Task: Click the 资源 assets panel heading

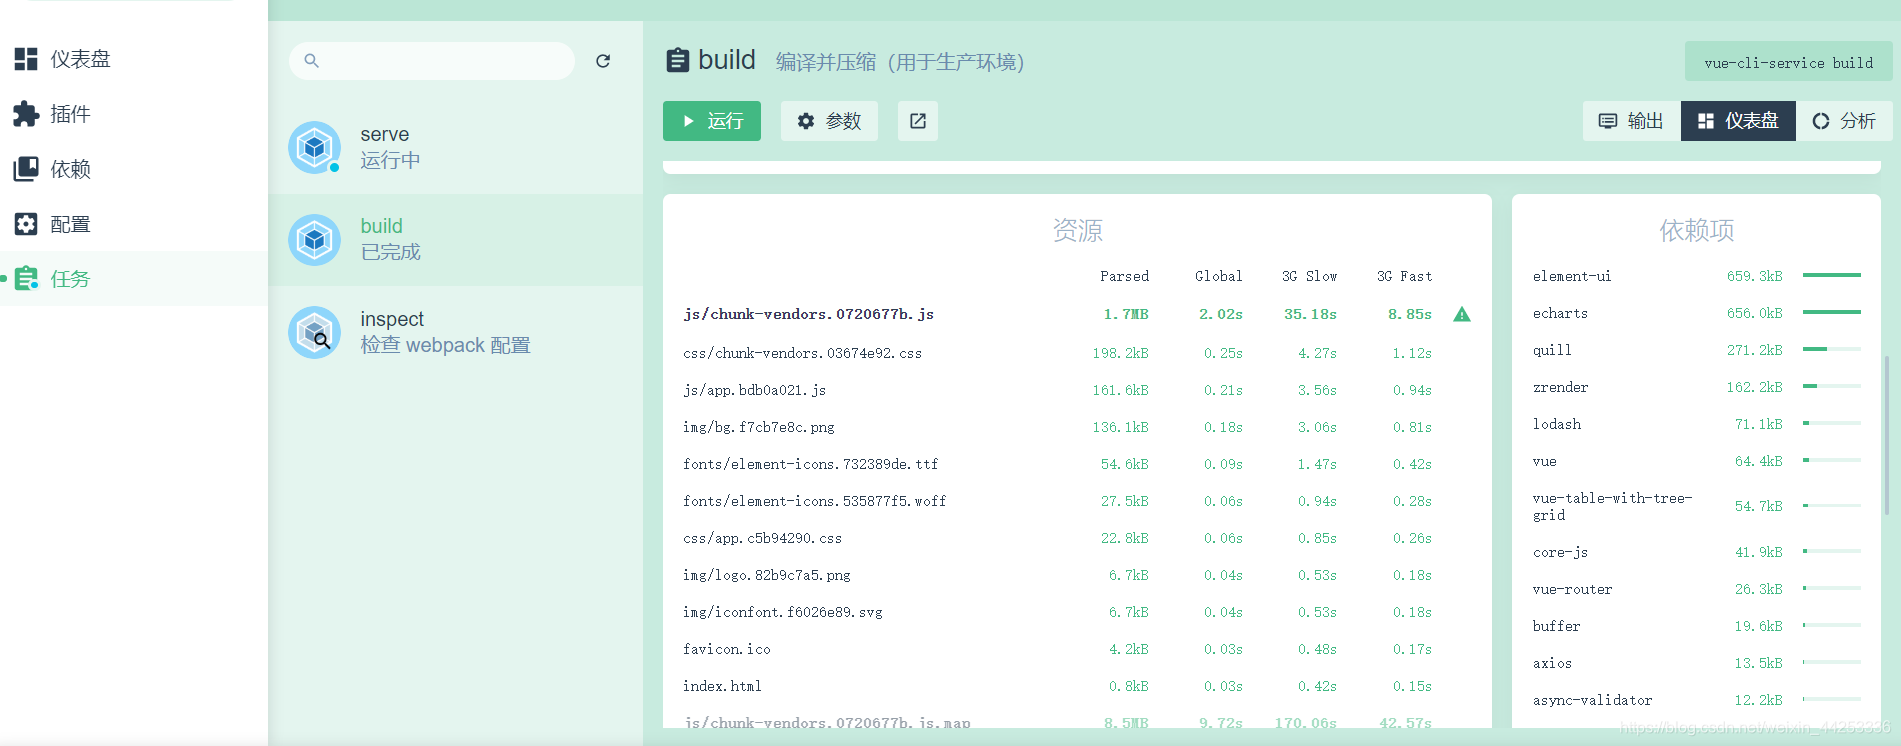Action: (x=1077, y=231)
